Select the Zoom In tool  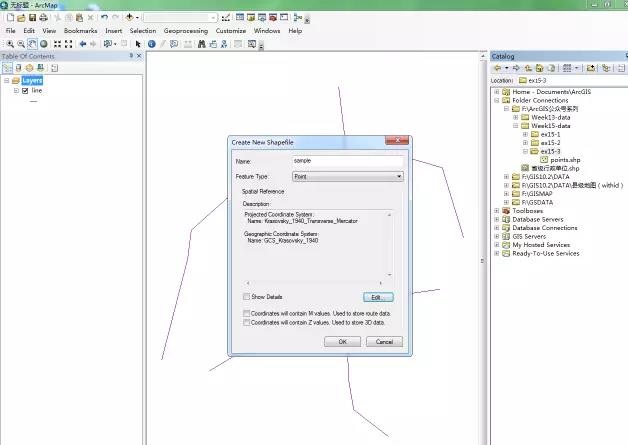(x=10, y=44)
